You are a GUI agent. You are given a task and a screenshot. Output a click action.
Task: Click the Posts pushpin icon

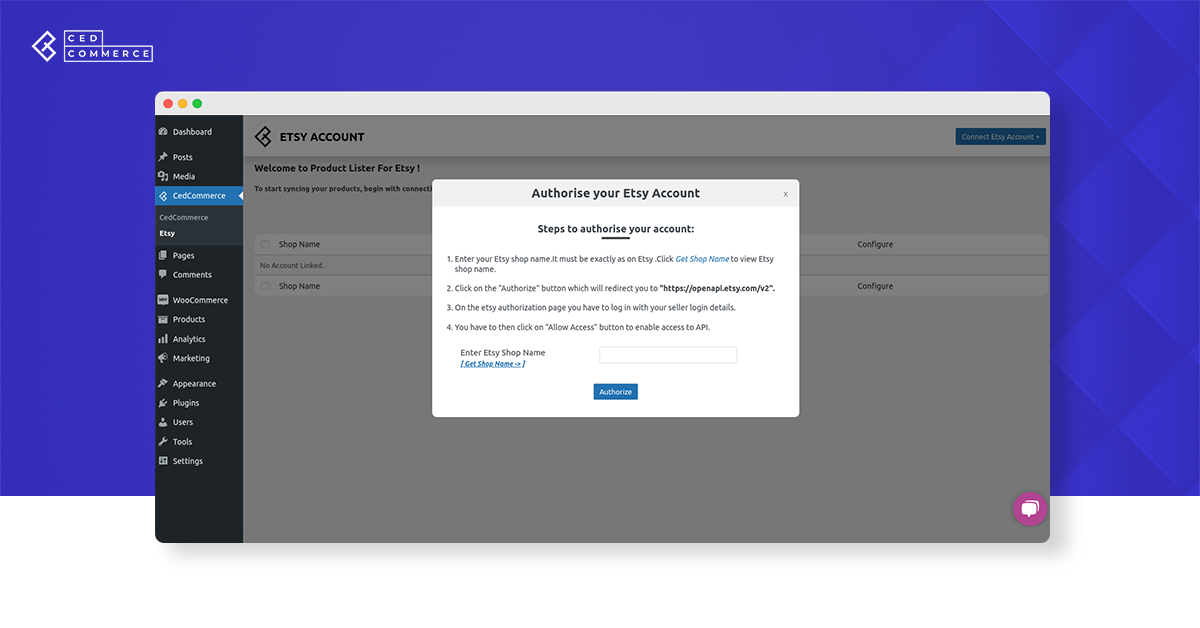163,157
